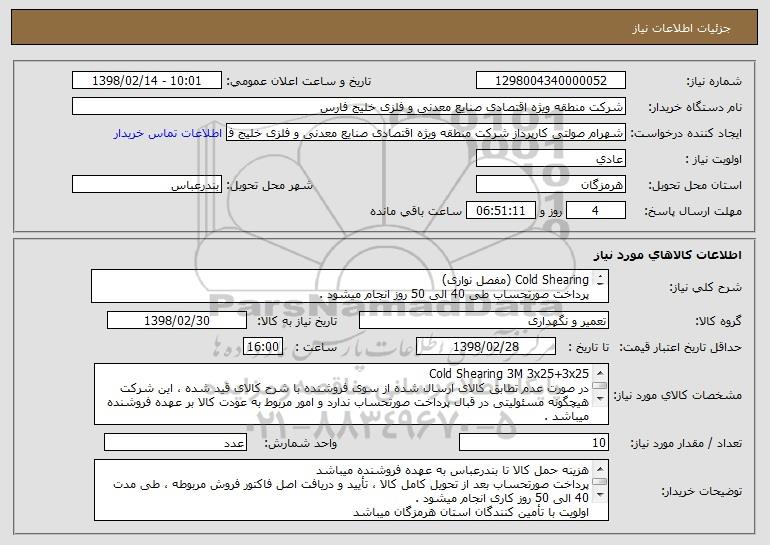The width and height of the screenshot is (770, 545).
Task: Click the unit of measure field عدد
Action: [x=175, y=442]
